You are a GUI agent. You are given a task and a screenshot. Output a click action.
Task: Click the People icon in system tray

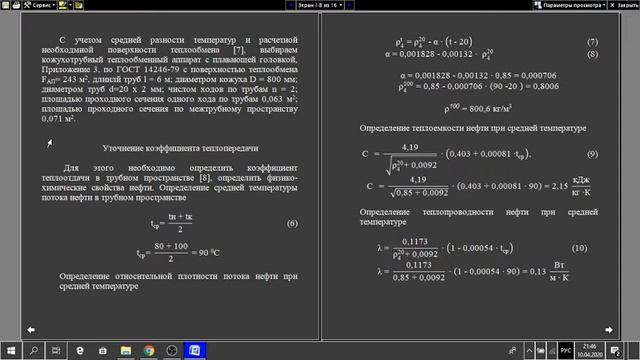tap(512, 350)
